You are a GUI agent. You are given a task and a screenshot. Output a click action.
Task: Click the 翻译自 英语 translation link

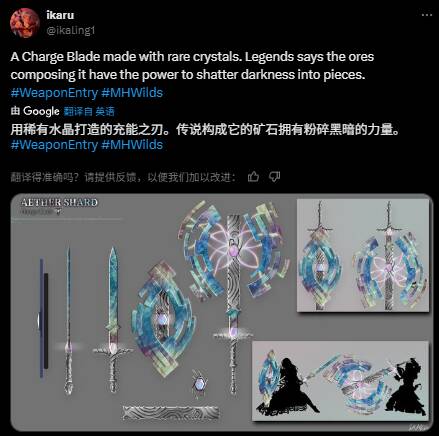(x=89, y=111)
